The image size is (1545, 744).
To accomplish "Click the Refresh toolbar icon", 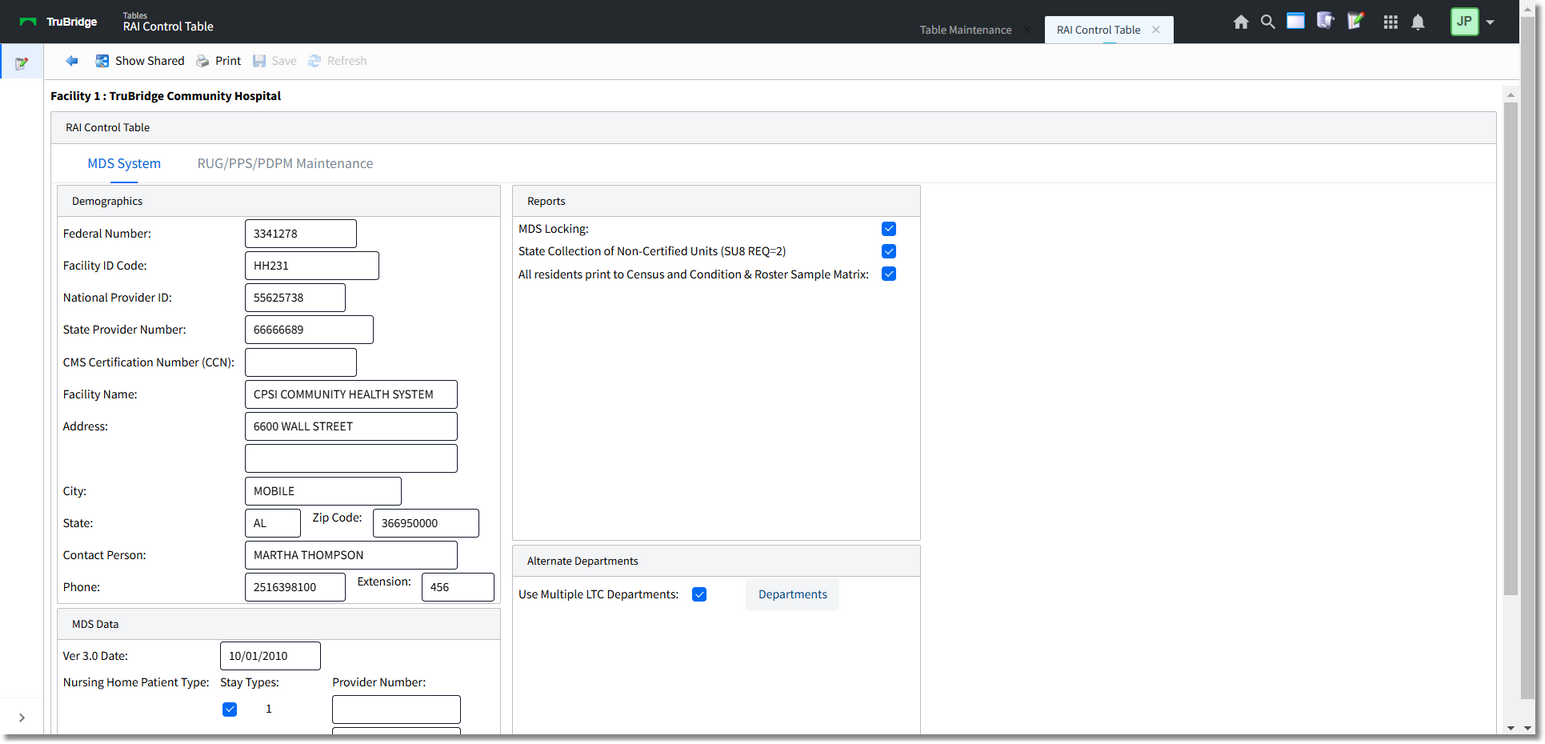I will pyautogui.click(x=314, y=61).
